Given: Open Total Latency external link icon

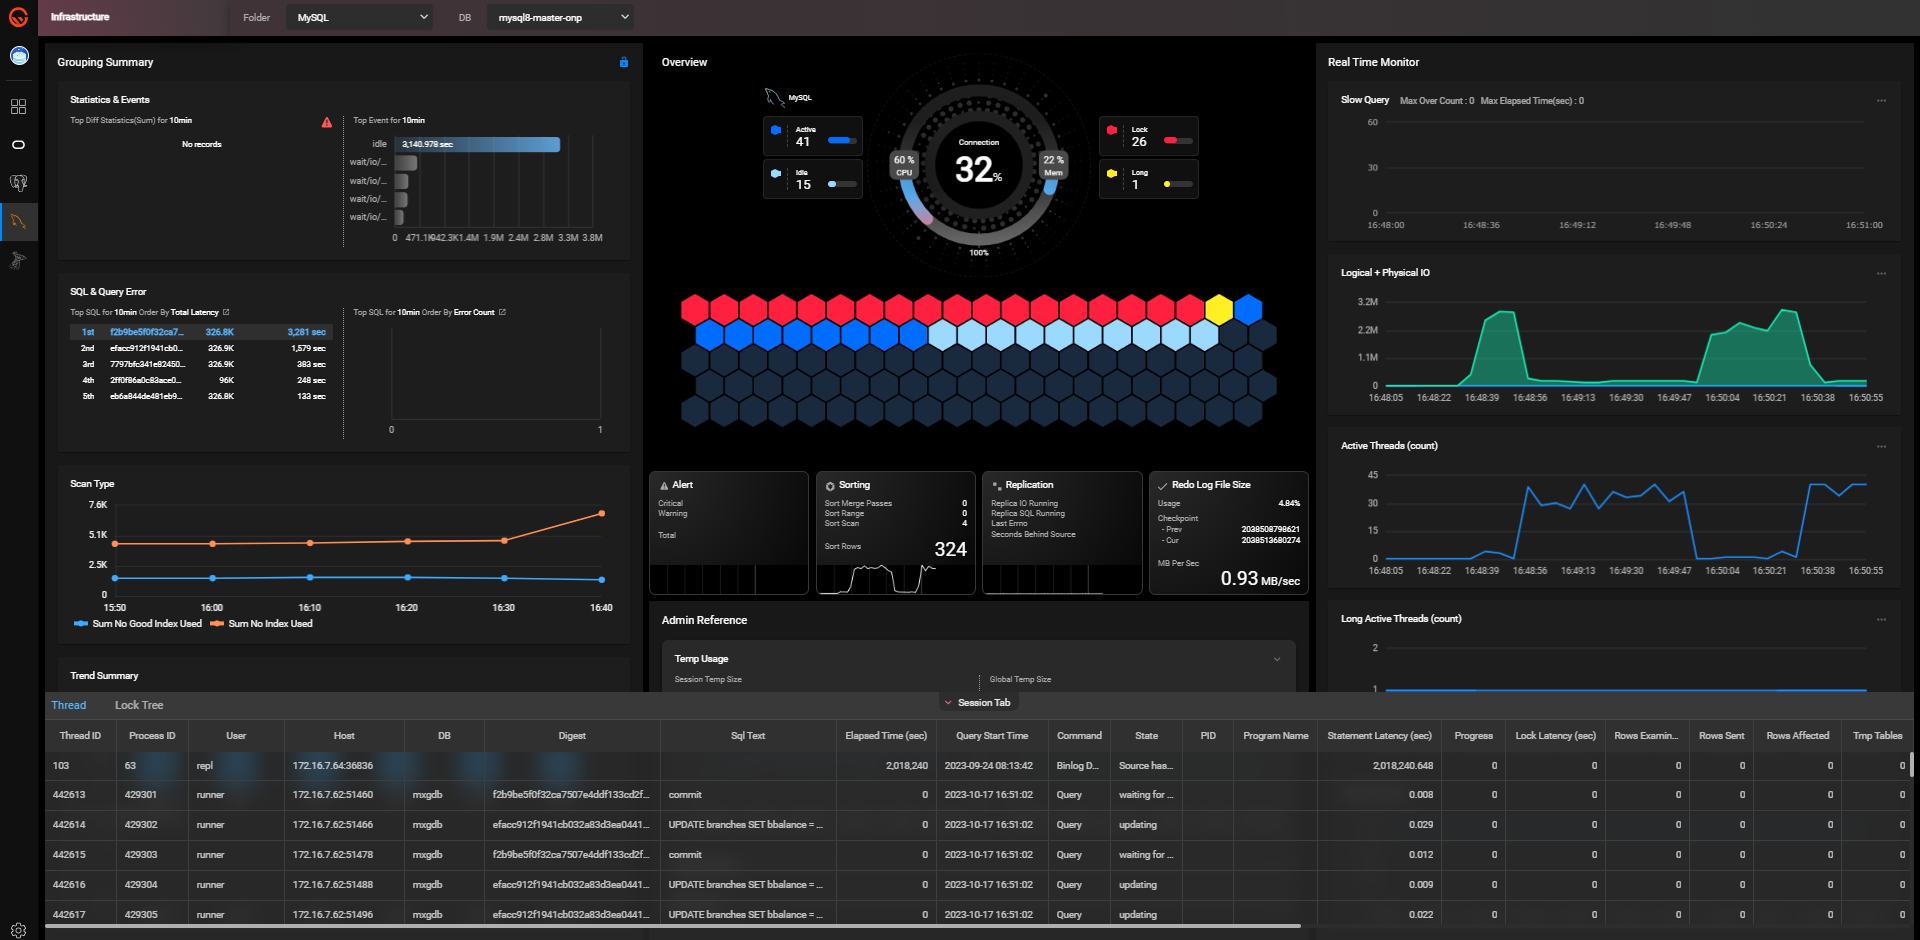Looking at the screenshot, I should tap(226, 312).
